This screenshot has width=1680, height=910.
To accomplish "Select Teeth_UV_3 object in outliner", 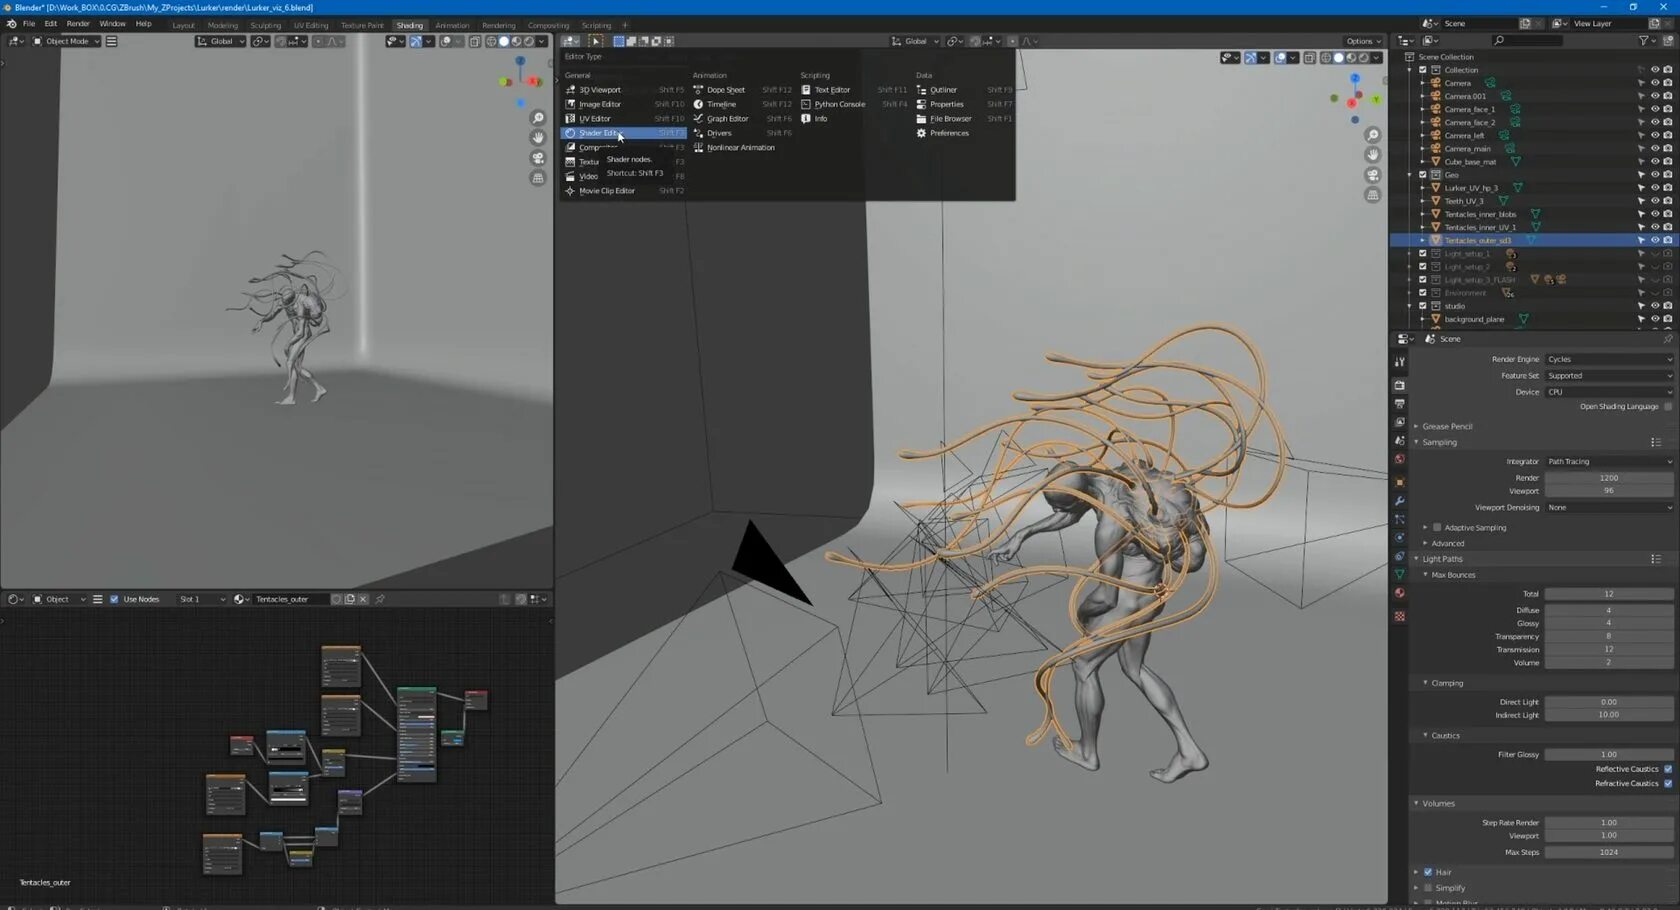I will tap(1463, 201).
